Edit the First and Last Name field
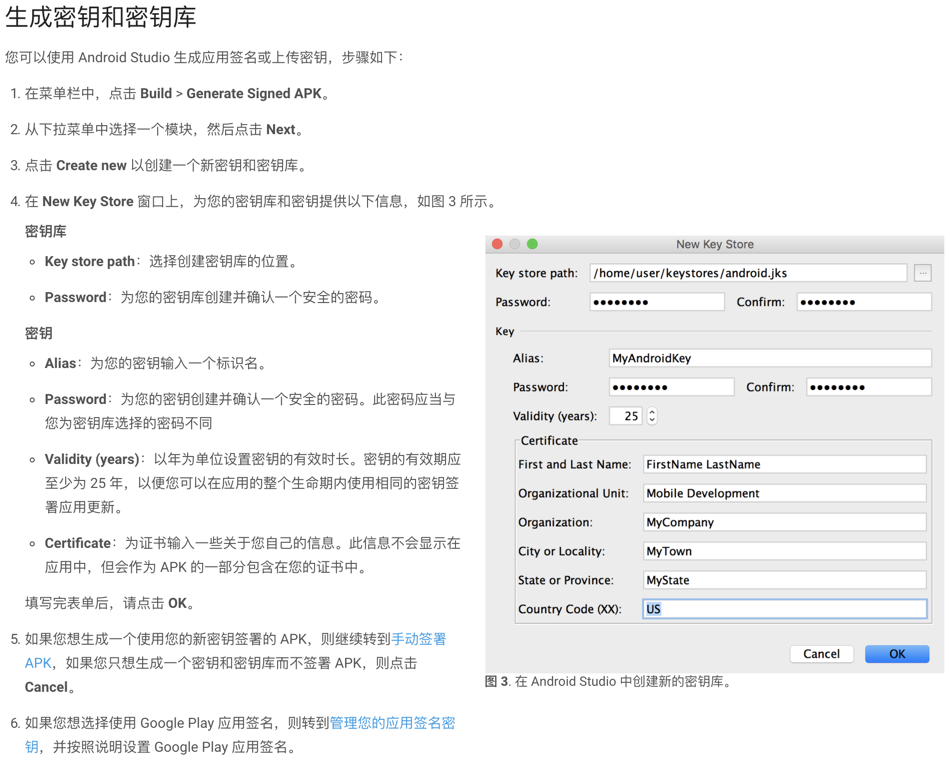The width and height of the screenshot is (951, 764). point(784,464)
